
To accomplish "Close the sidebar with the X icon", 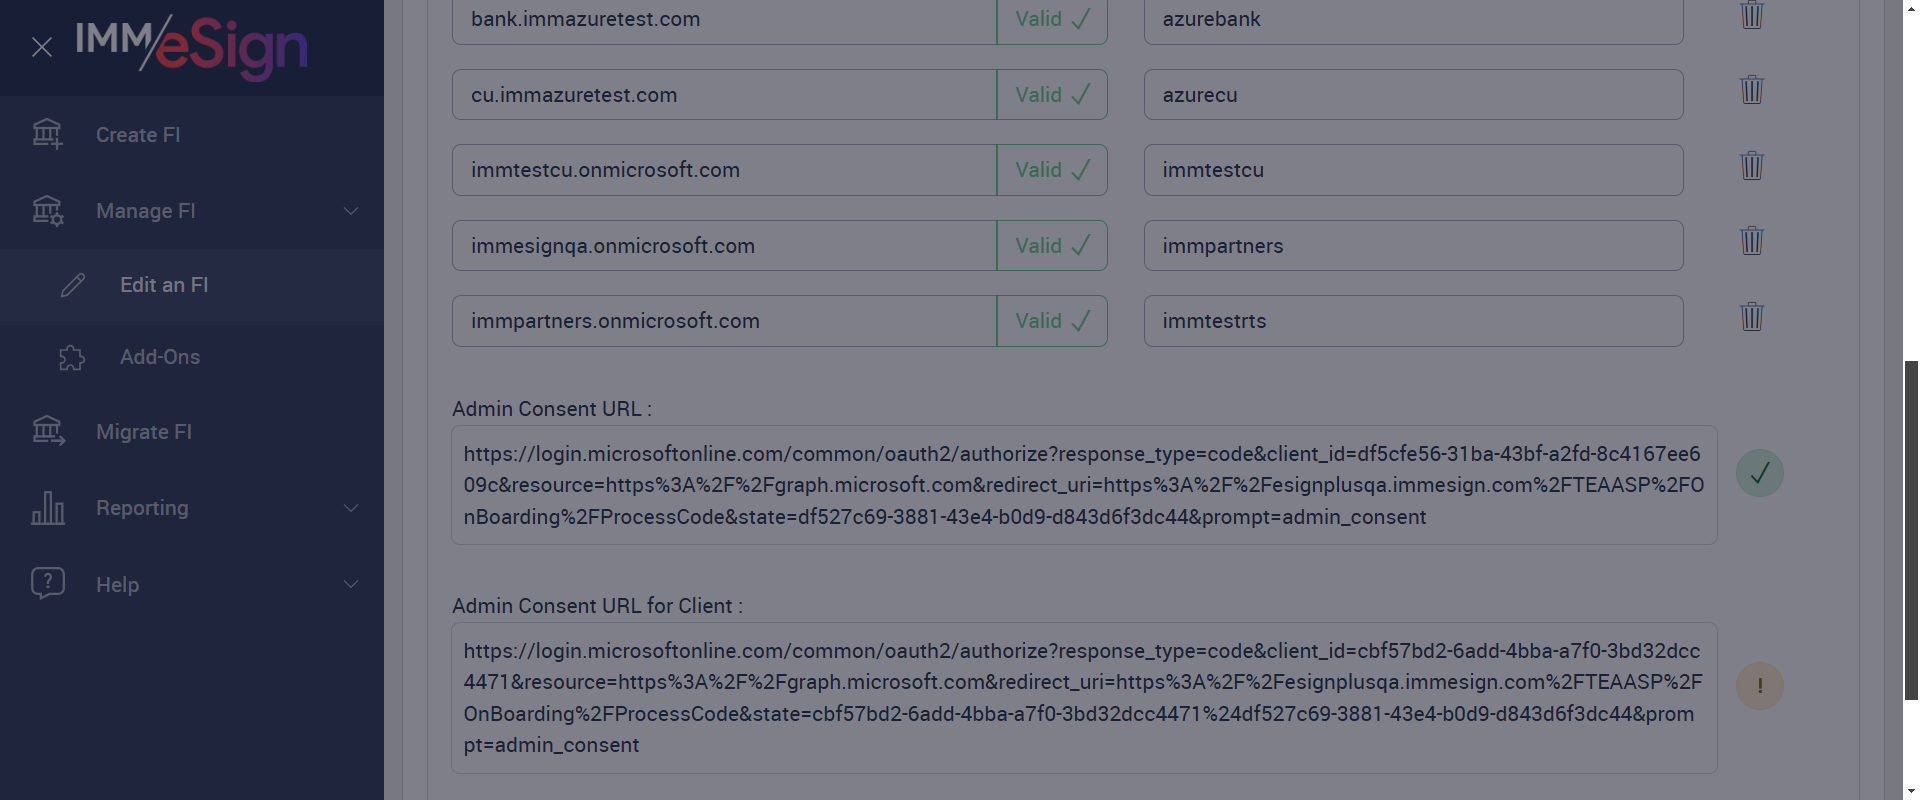I will point(42,47).
